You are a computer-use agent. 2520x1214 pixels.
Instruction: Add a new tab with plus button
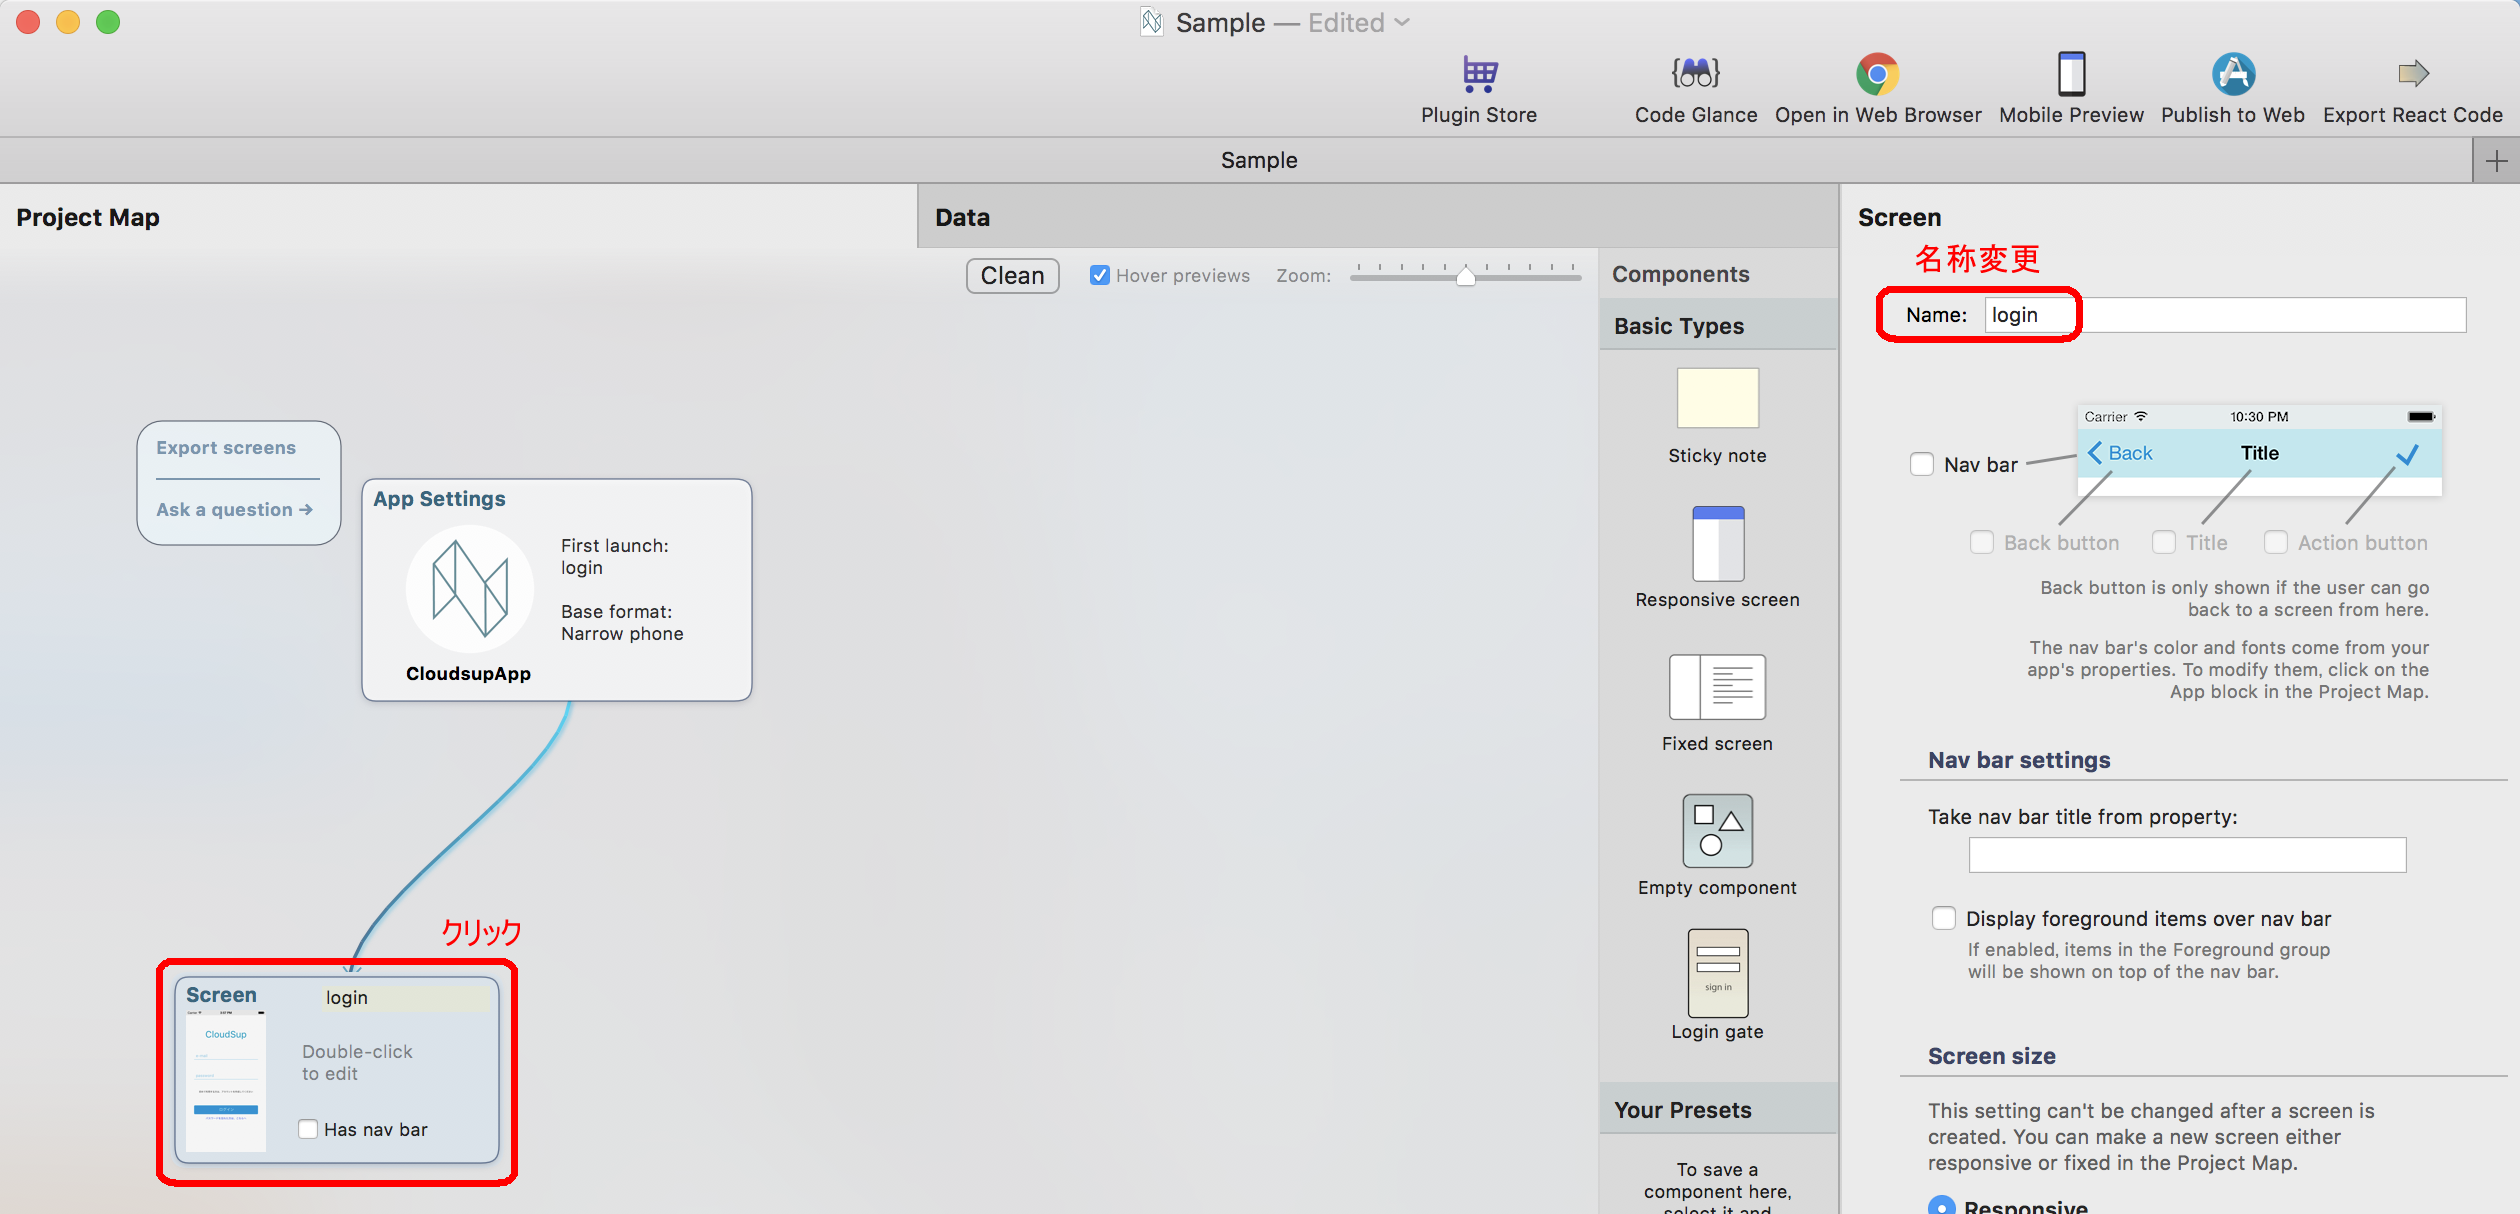click(2496, 160)
